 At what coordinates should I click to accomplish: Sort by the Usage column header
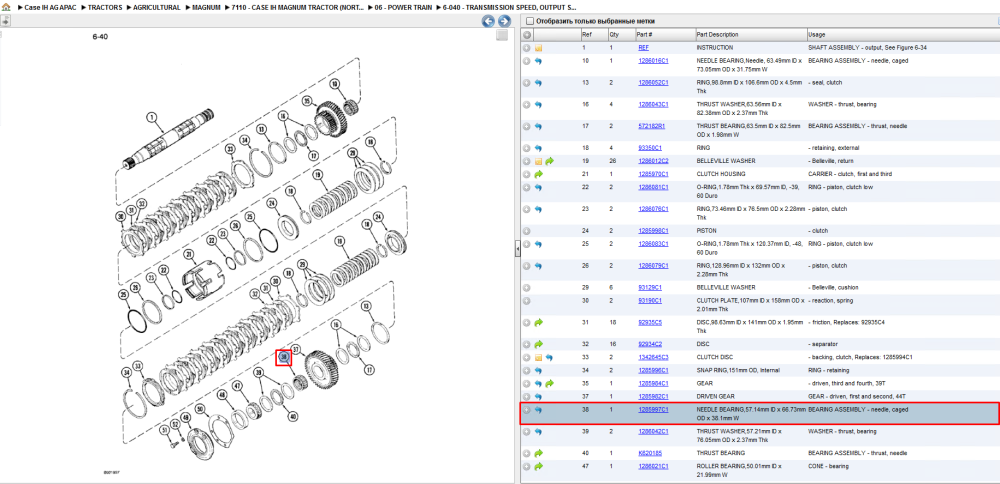coord(816,34)
